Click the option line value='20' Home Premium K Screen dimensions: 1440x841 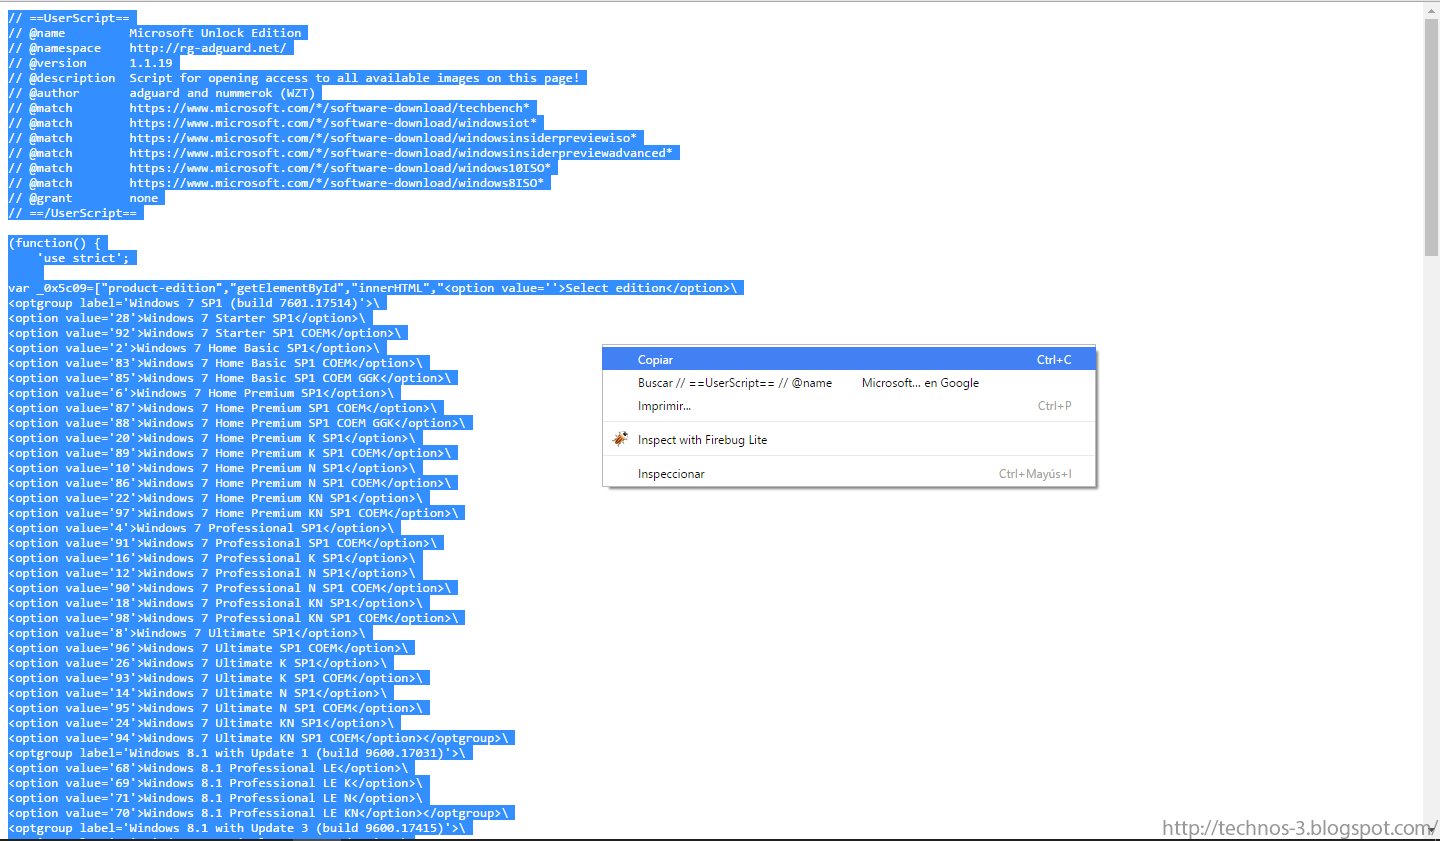point(212,438)
